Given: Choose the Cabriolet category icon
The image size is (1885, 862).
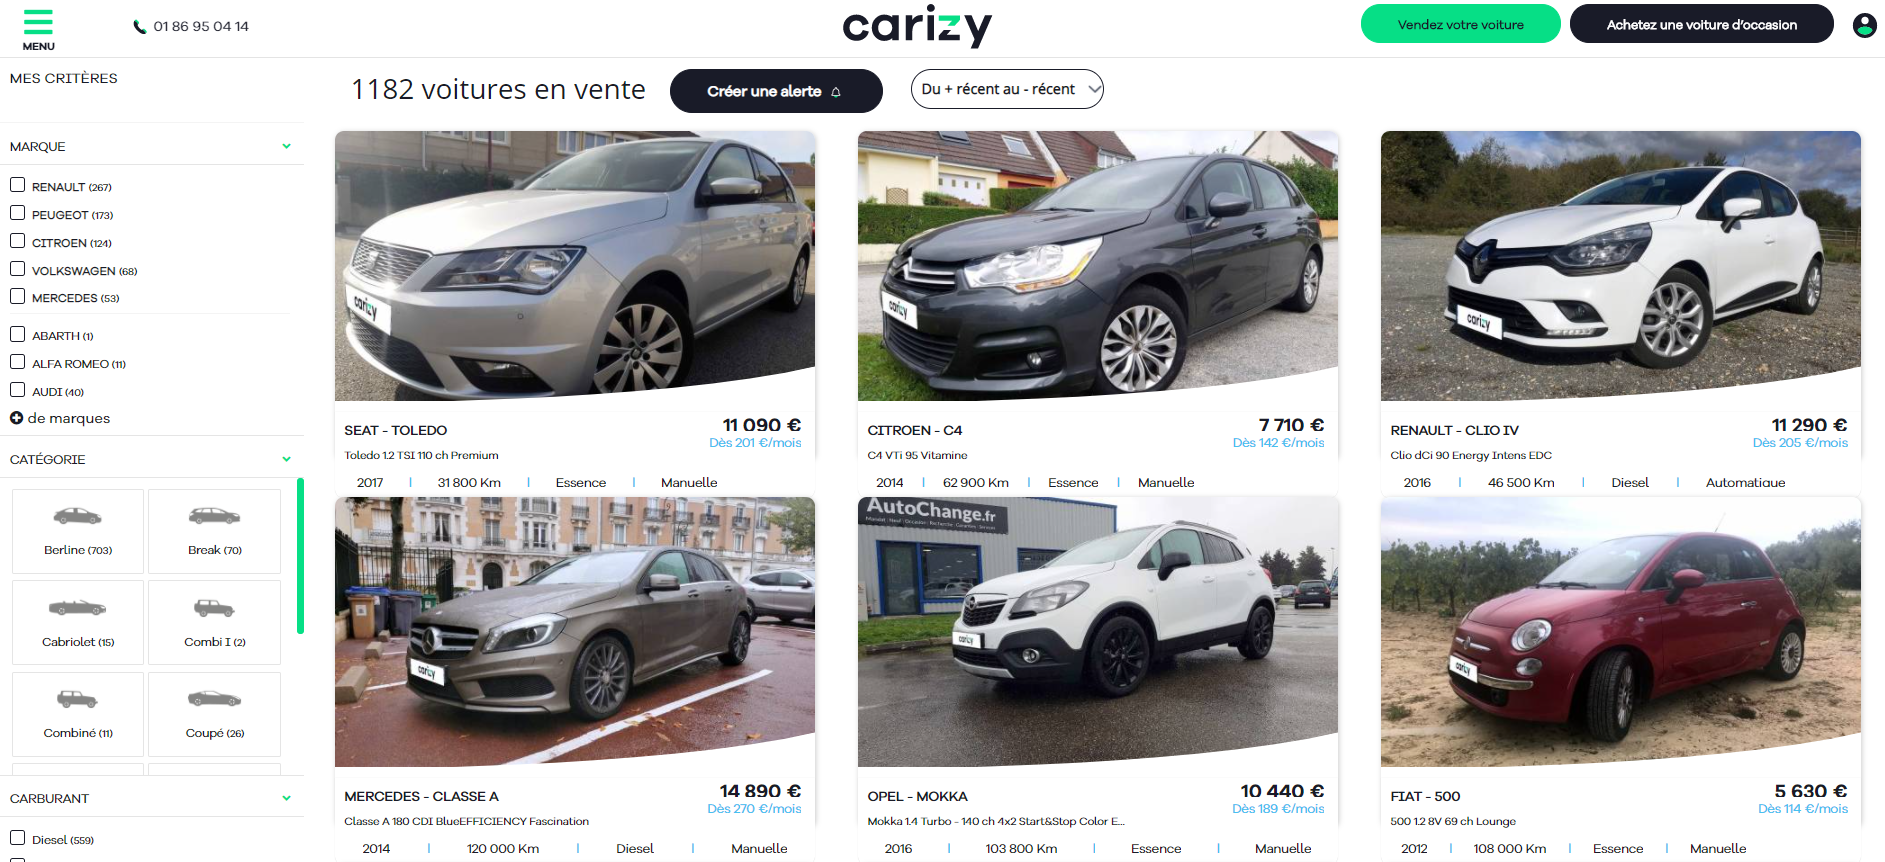Looking at the screenshot, I should tap(78, 608).
